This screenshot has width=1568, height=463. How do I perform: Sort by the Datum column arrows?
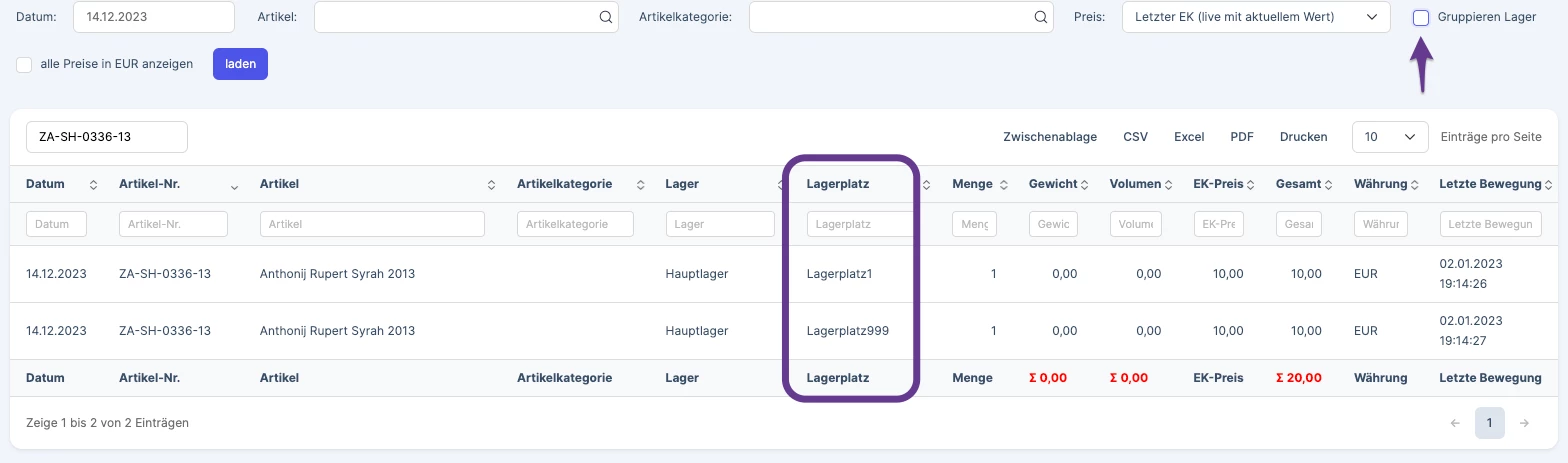tap(94, 185)
